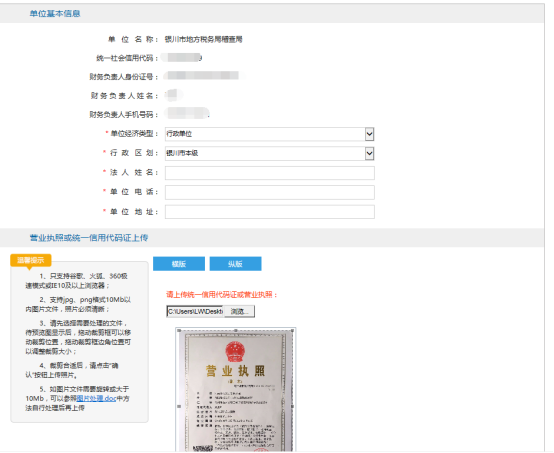Choose the 纵版 layout button
The image size is (554, 453).
[x=235, y=264]
